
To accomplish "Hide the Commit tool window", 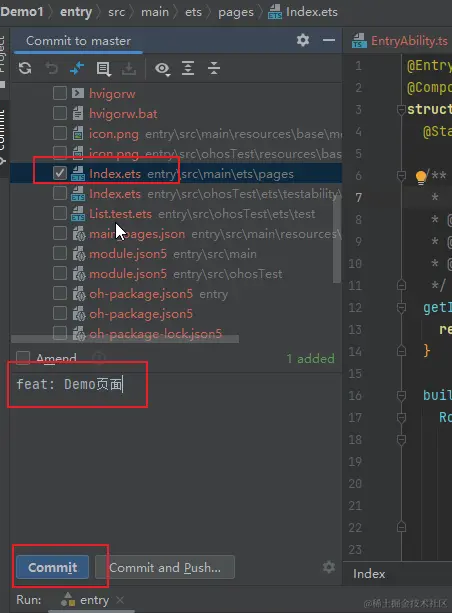I will click(329, 40).
